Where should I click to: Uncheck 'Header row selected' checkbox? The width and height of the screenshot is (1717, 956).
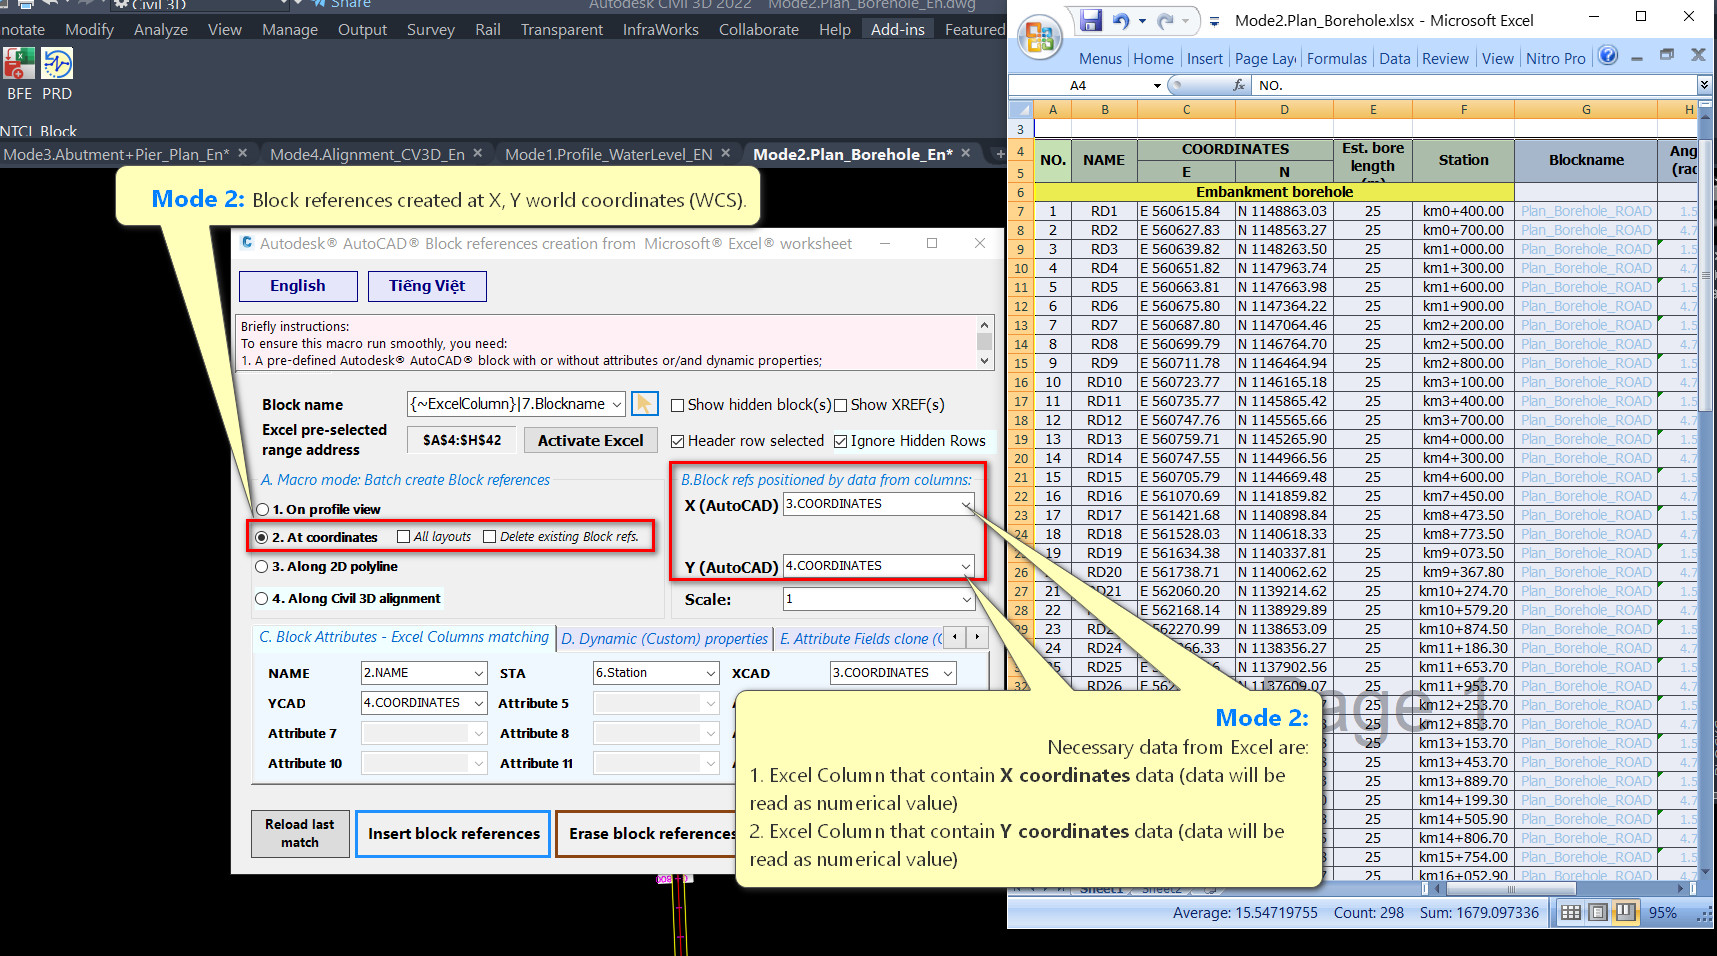click(x=678, y=441)
